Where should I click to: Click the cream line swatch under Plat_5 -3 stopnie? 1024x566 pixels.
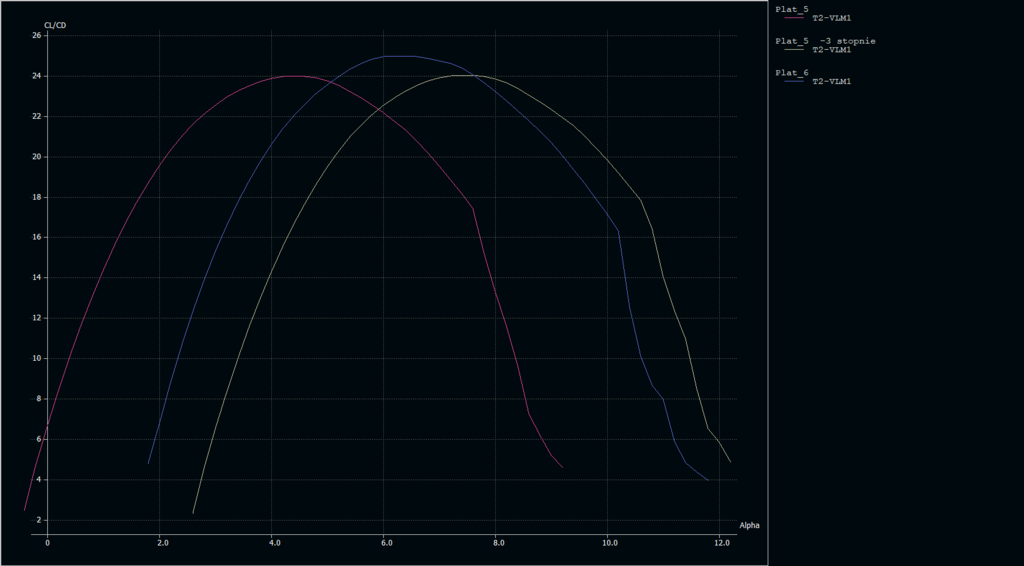click(x=796, y=50)
